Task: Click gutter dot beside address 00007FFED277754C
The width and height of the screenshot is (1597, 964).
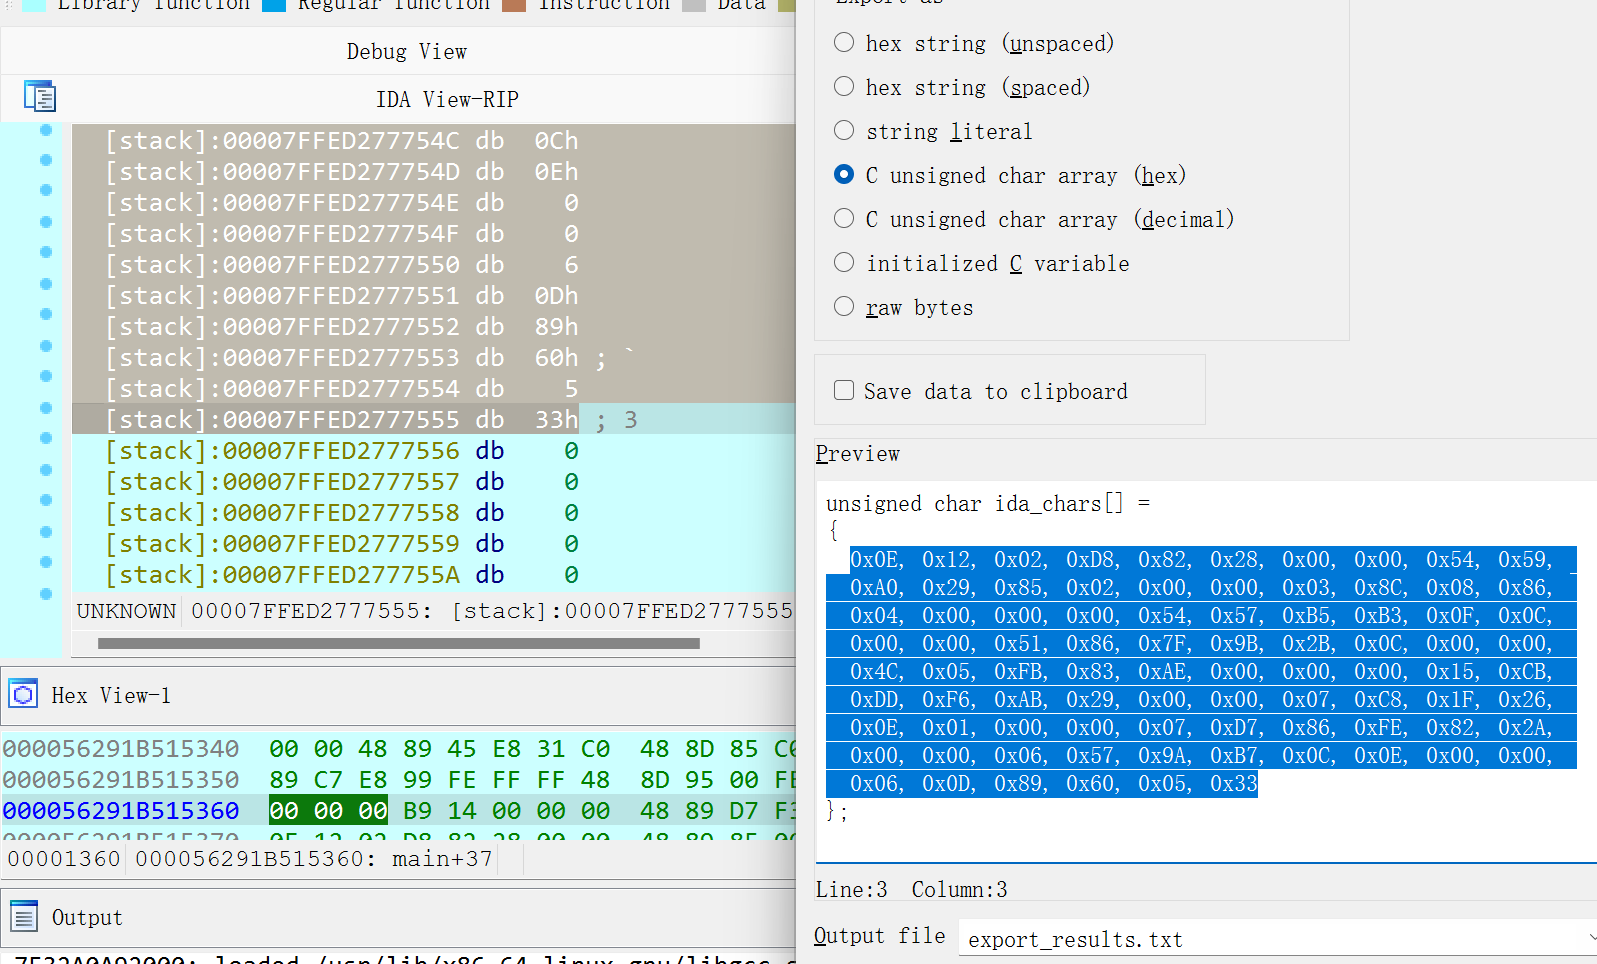Action: tap(46, 130)
